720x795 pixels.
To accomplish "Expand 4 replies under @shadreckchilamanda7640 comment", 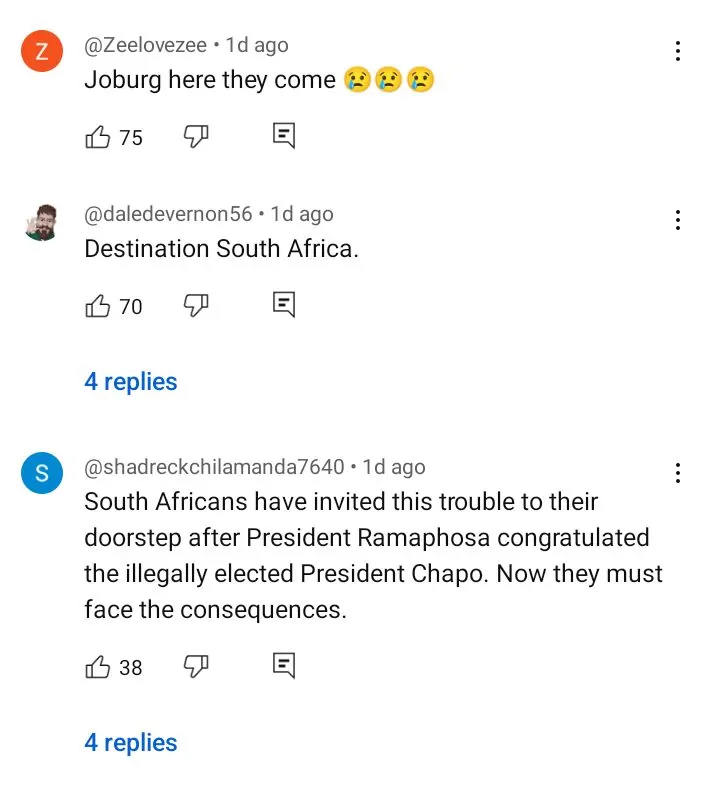I will tap(131, 743).
